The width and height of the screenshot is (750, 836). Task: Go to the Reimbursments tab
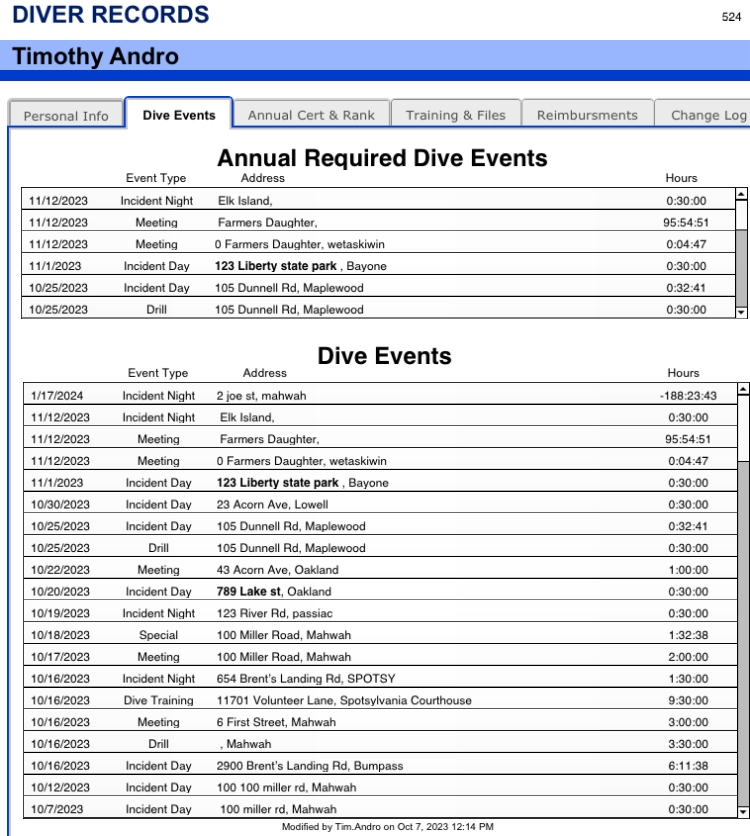(x=587, y=115)
